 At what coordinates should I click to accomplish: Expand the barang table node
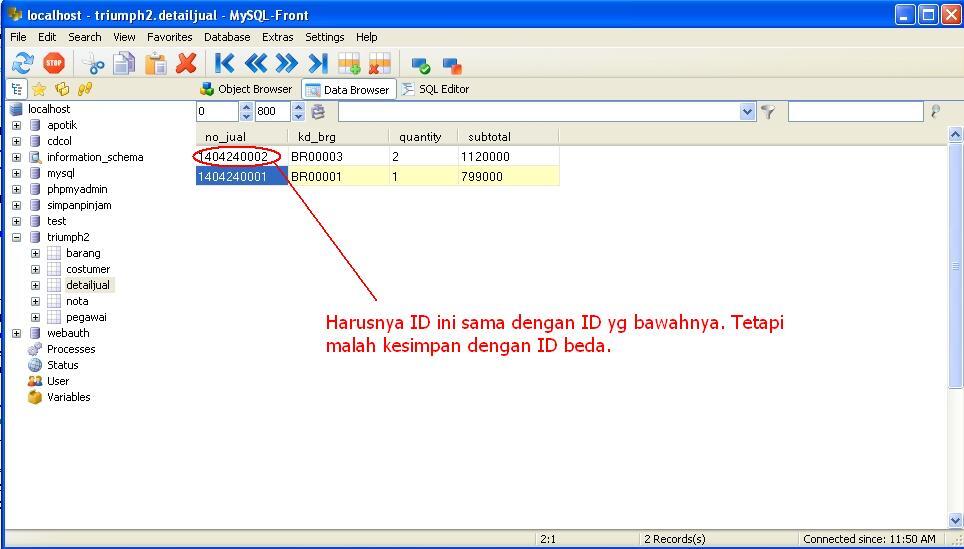(x=36, y=253)
